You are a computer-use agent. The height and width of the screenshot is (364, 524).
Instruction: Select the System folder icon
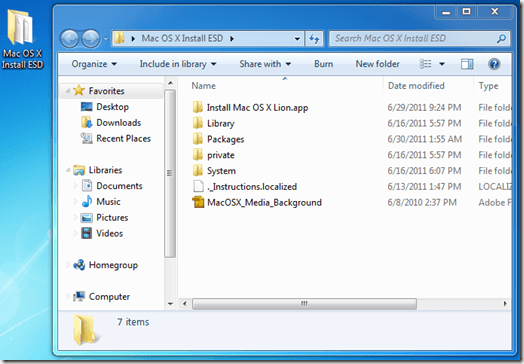point(198,170)
